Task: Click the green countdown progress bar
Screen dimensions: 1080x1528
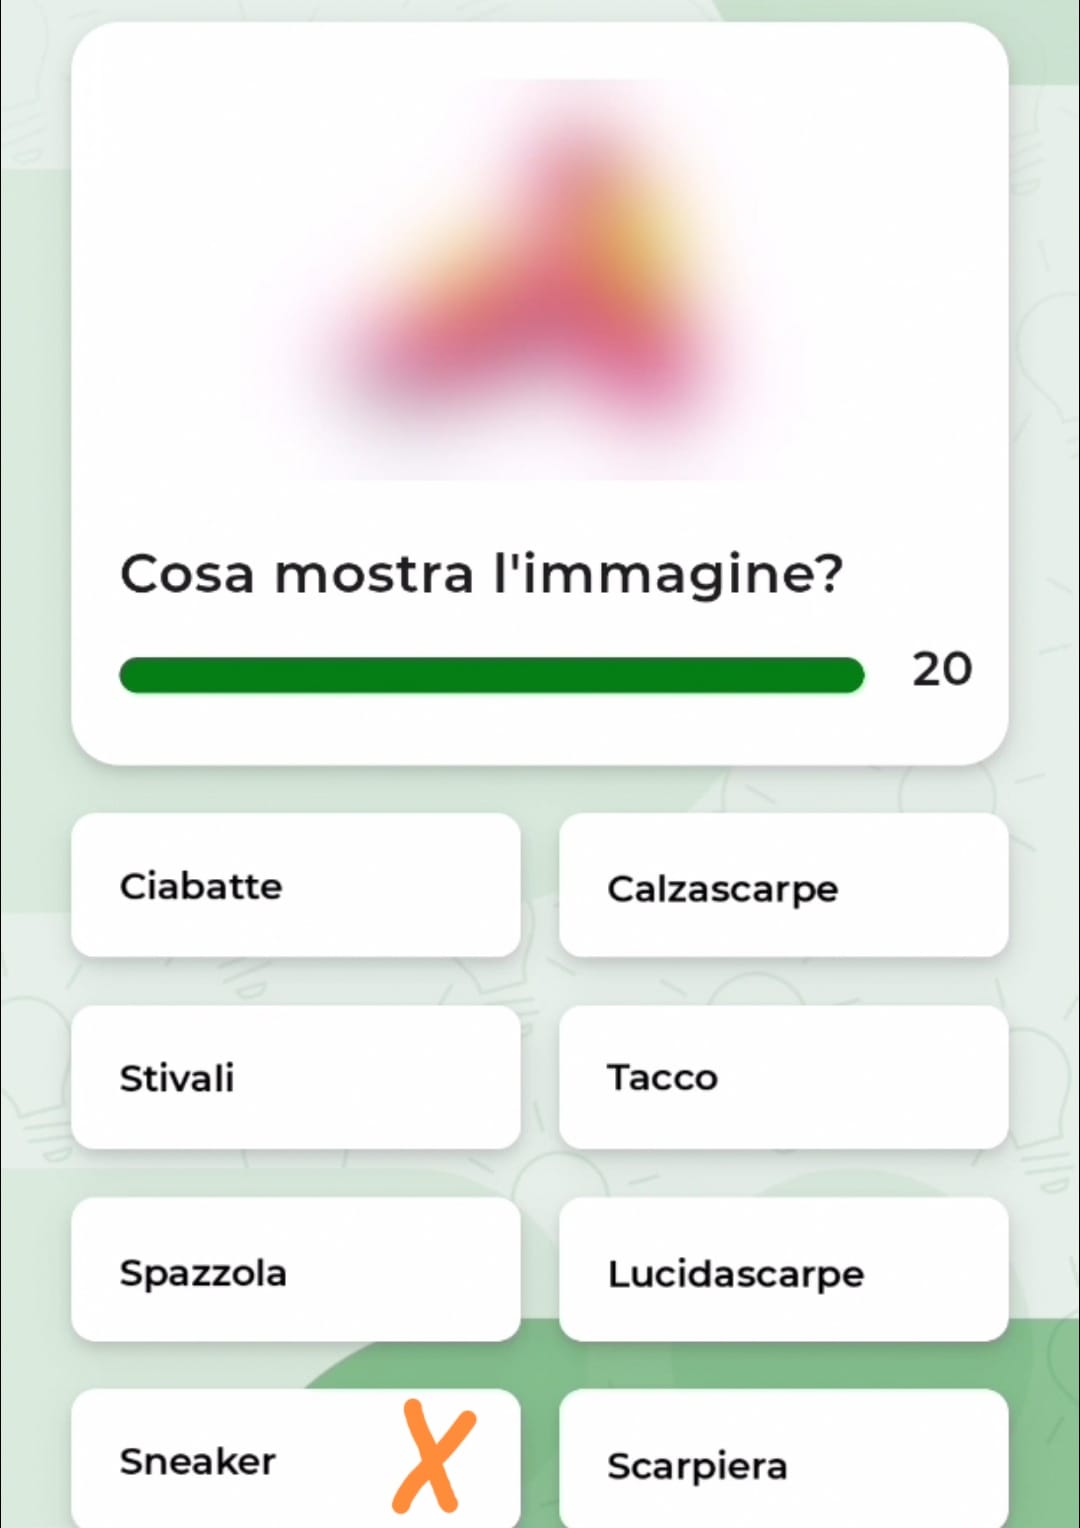Action: click(x=491, y=675)
